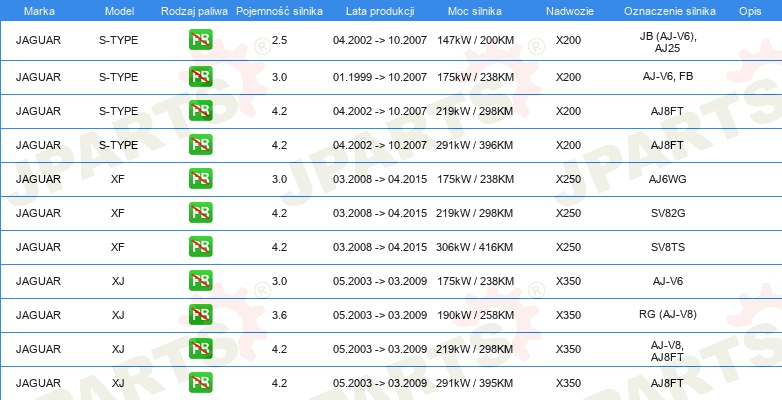Screen dimensions: 782x400
Task: Select the petrol icon in the XJ 3.0 row
Action: 200,280
